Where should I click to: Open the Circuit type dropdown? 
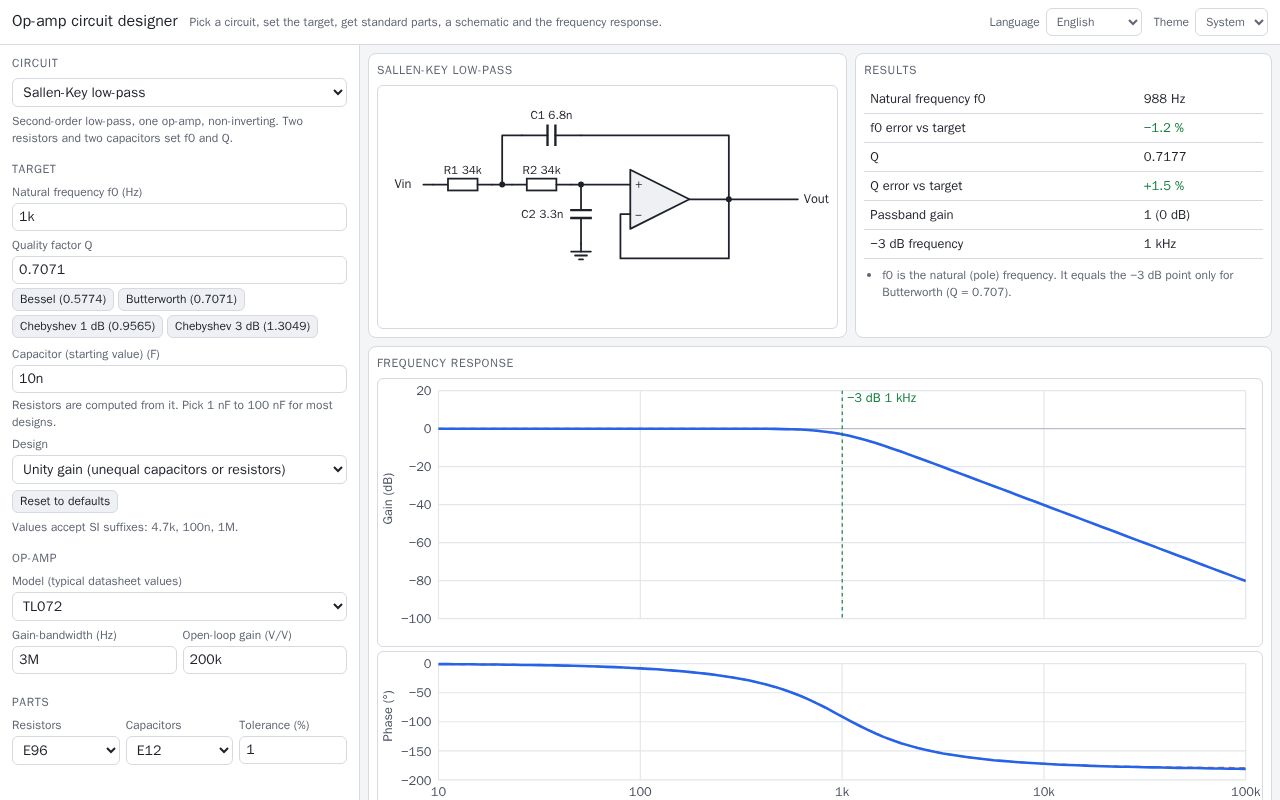[179, 92]
